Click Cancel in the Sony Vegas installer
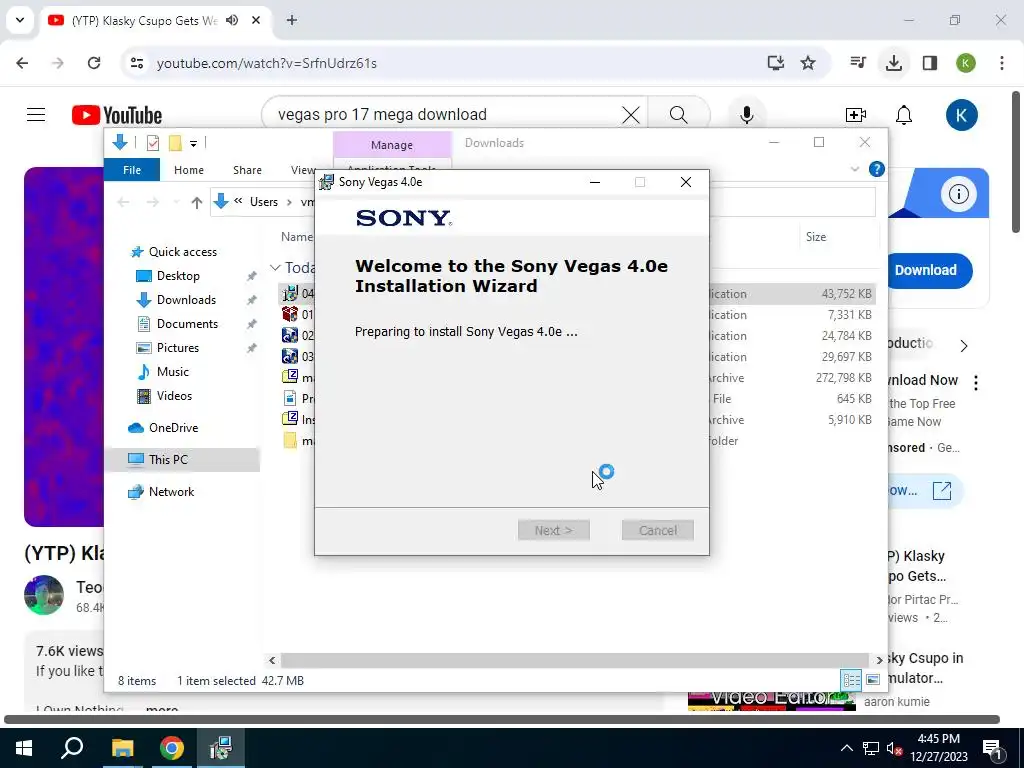Image resolution: width=1024 pixels, height=768 pixels. click(x=658, y=530)
